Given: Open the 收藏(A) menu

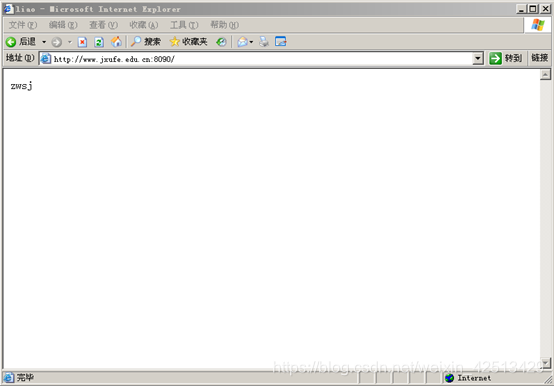Looking at the screenshot, I should pos(143,25).
